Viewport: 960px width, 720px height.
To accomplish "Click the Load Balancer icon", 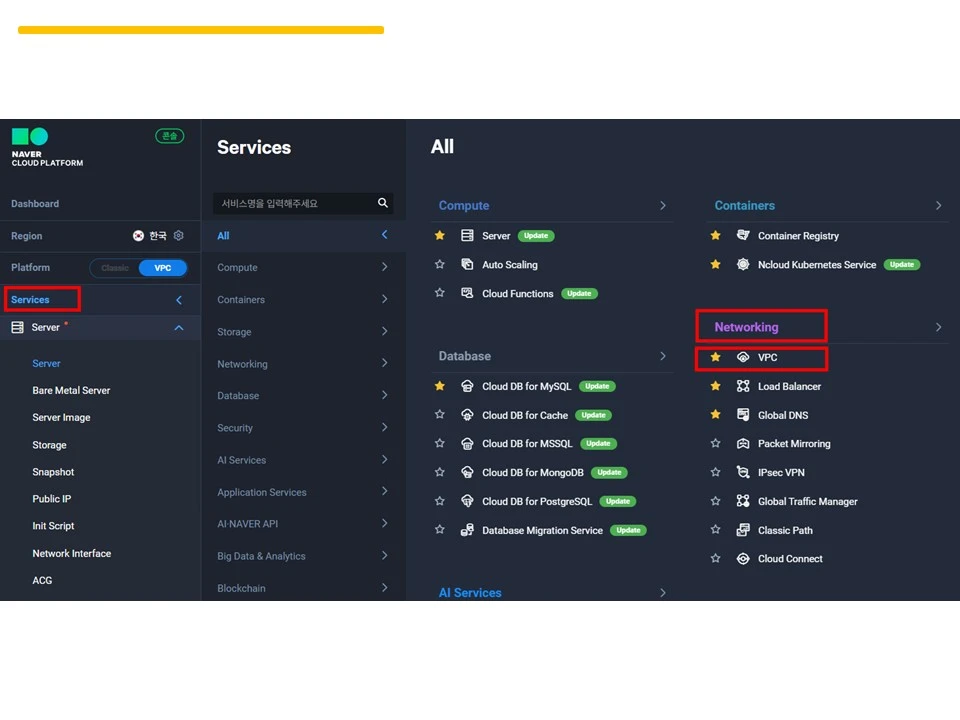I will (743, 386).
